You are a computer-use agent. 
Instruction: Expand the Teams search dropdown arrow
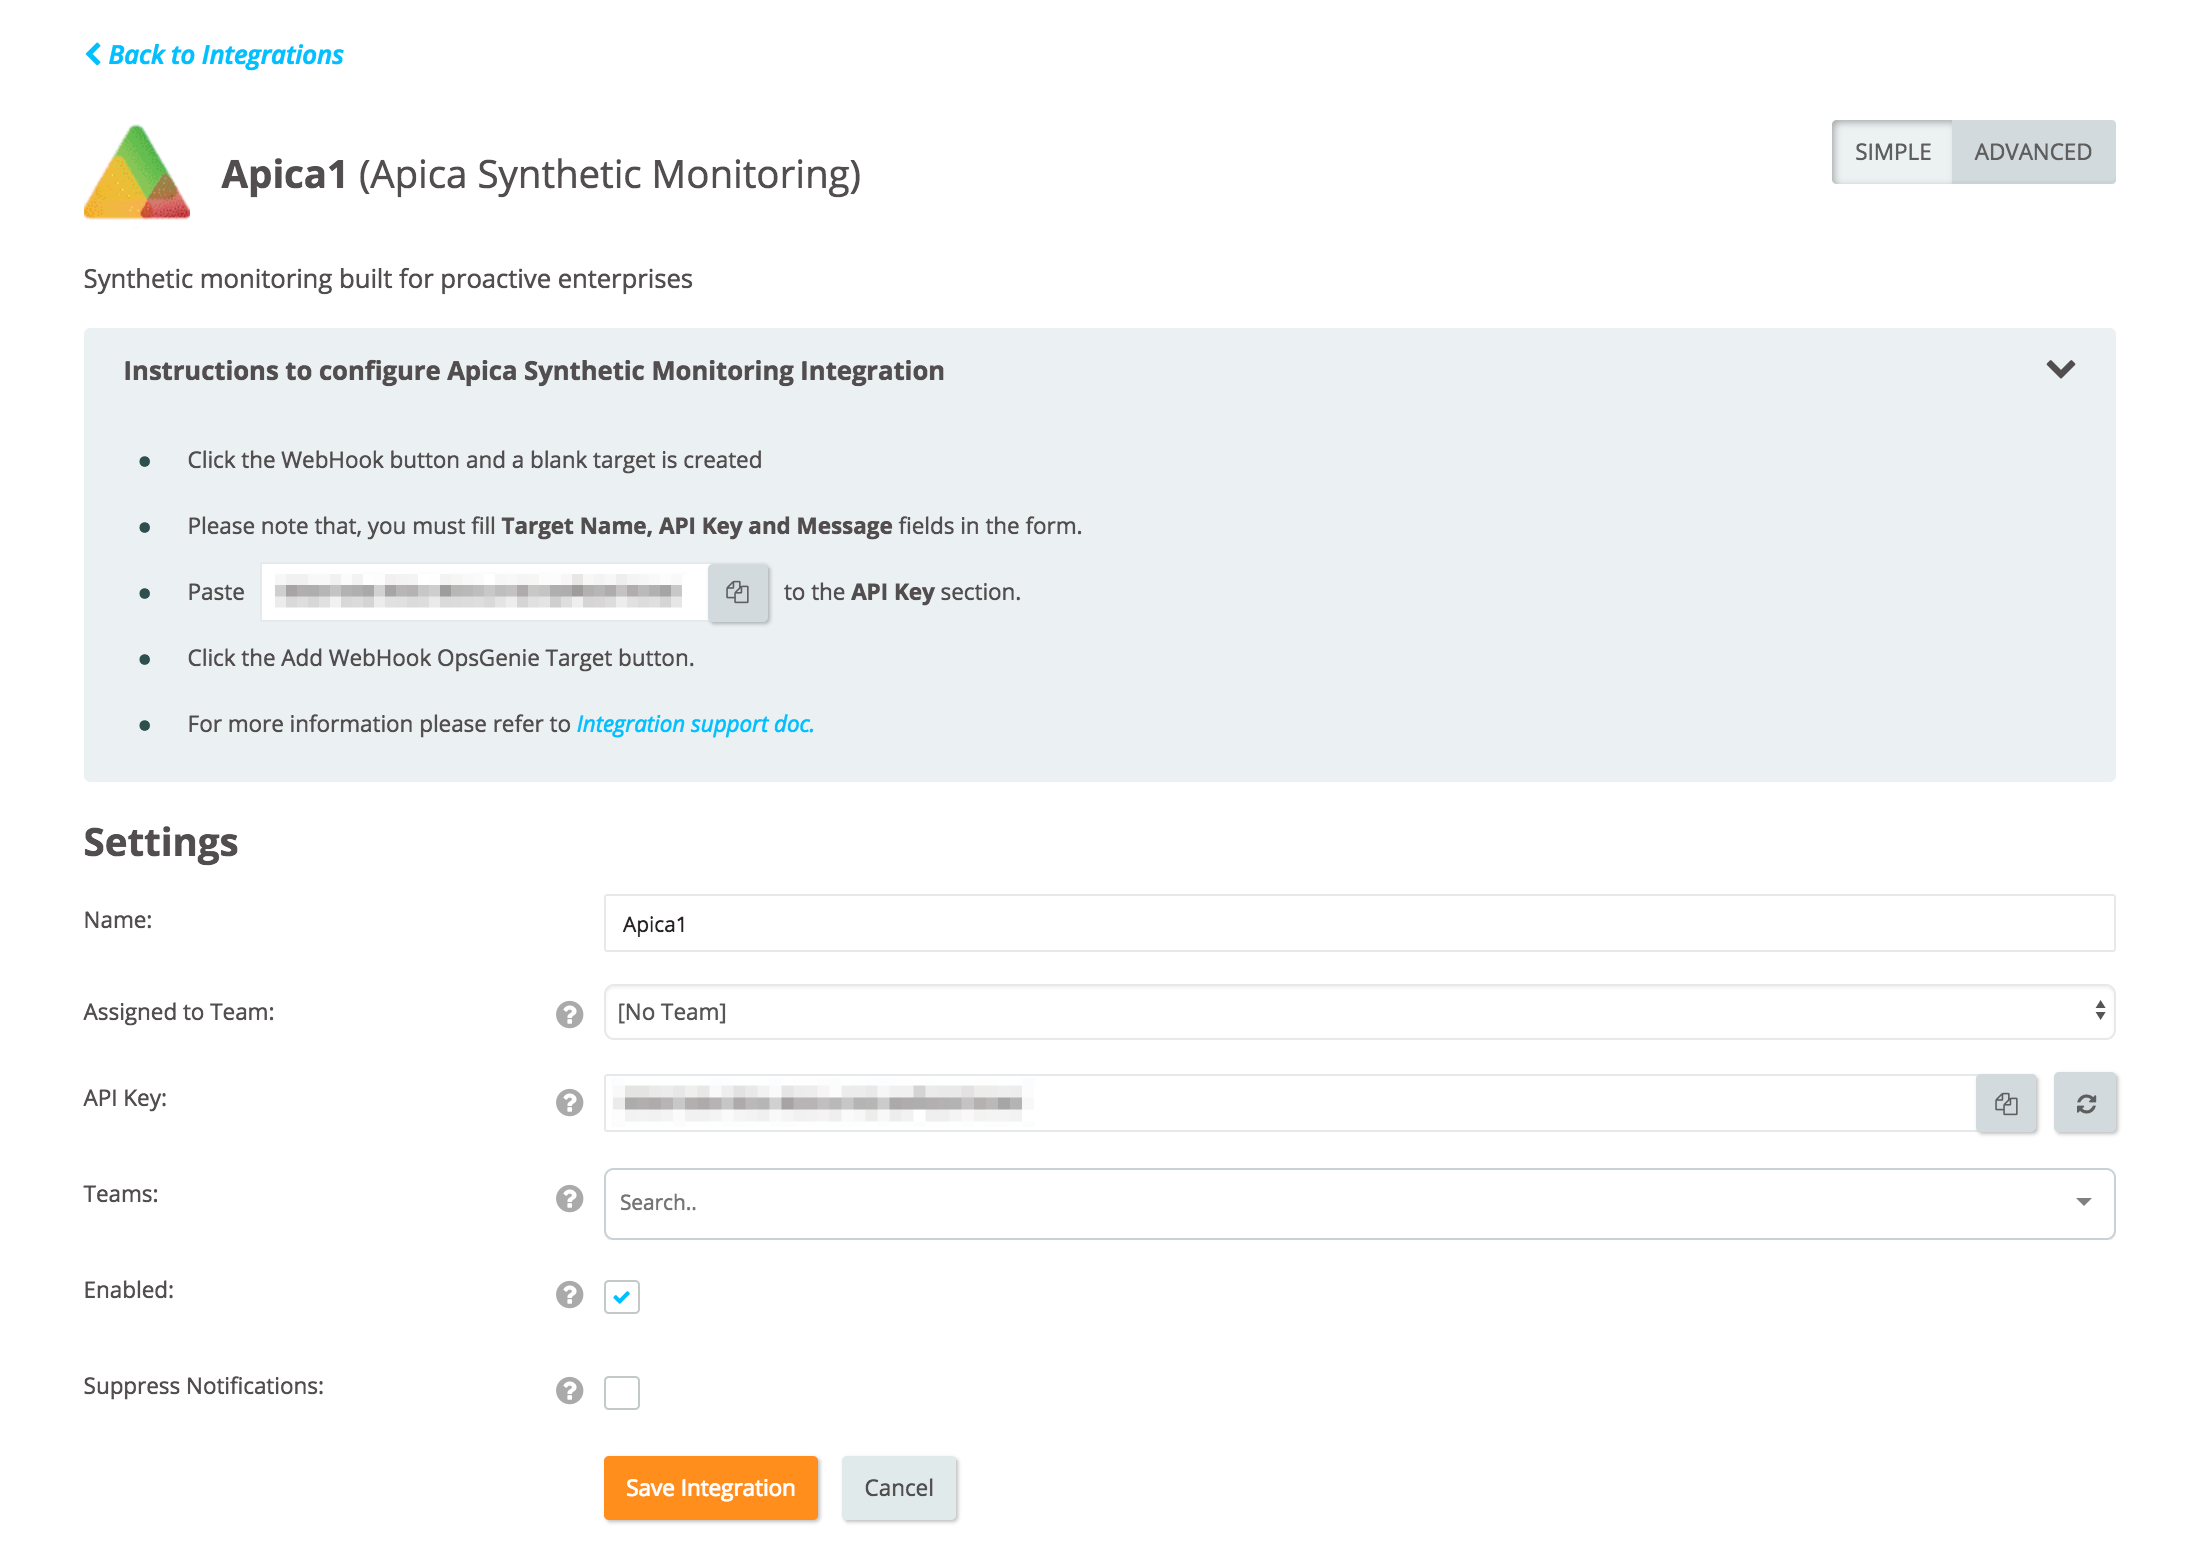tap(2083, 1202)
